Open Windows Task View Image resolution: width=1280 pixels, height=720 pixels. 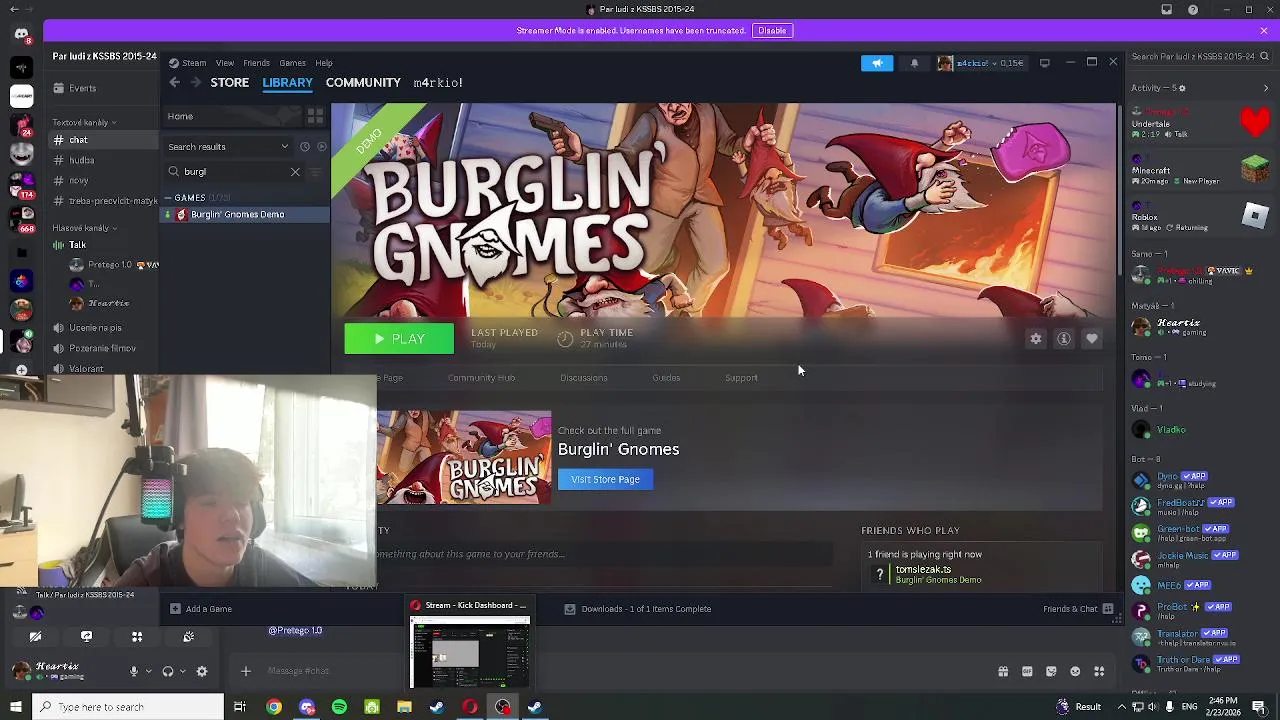[x=240, y=707]
